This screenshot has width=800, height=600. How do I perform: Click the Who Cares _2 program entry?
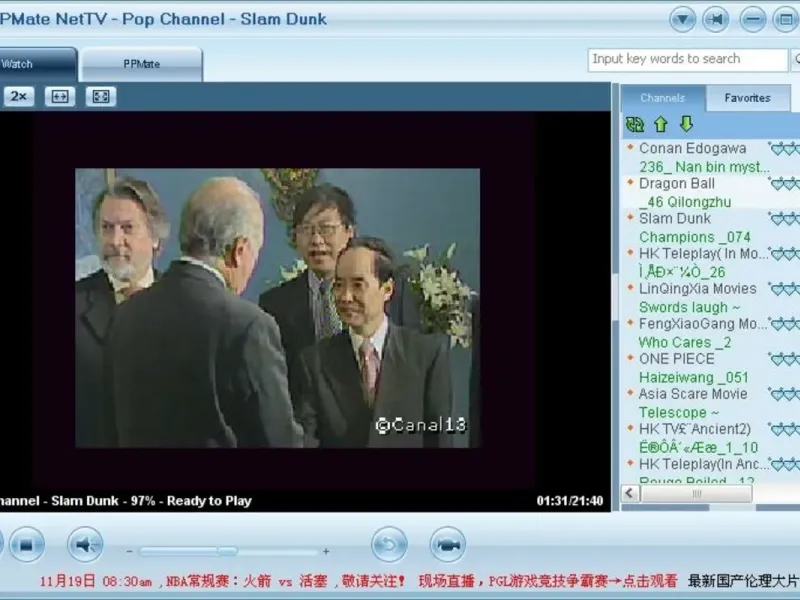685,342
